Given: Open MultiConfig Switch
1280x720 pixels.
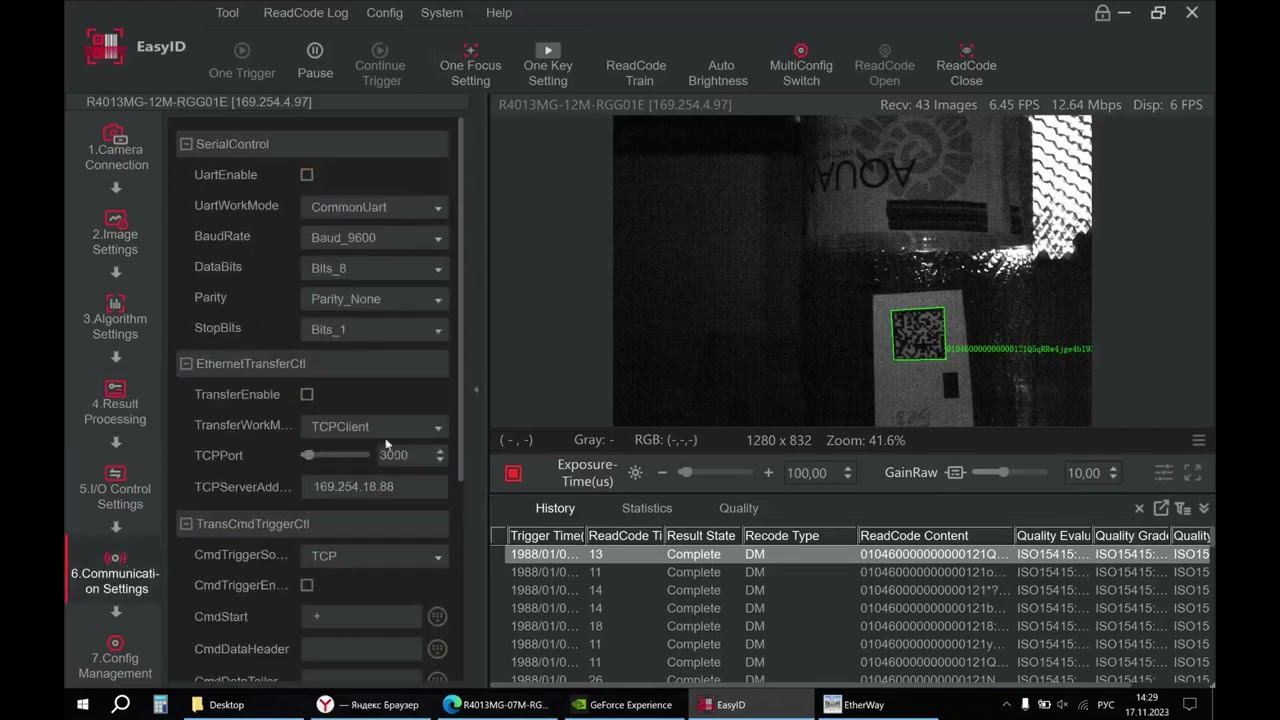Looking at the screenshot, I should click(801, 64).
